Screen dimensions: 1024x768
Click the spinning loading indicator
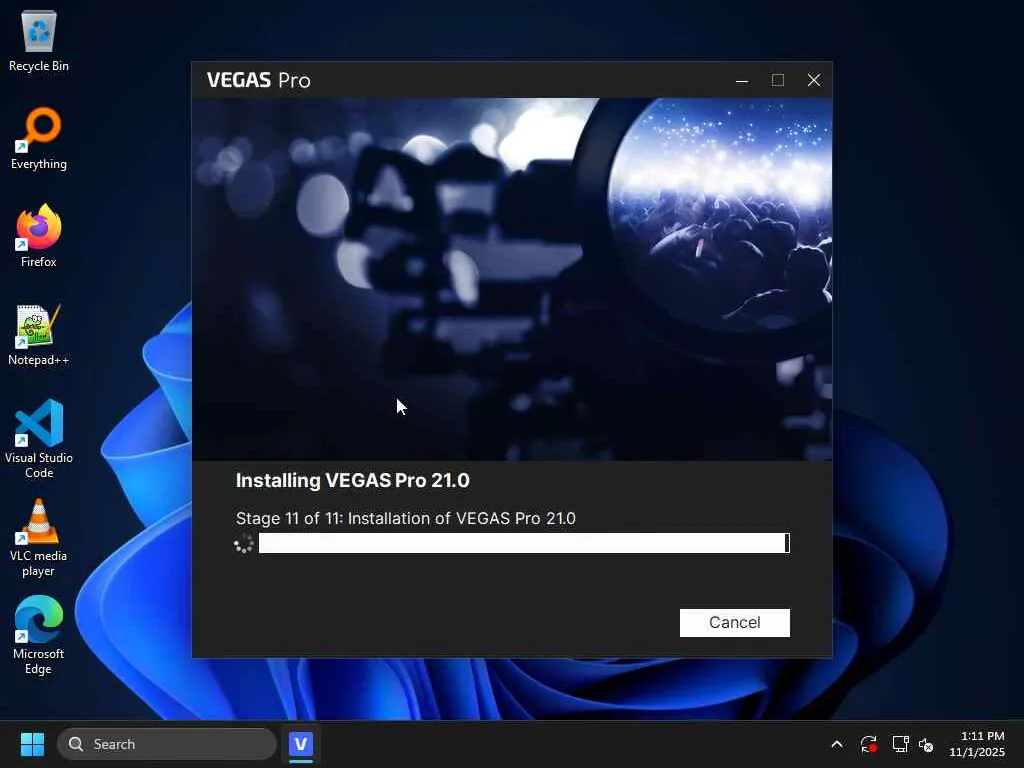(x=244, y=543)
